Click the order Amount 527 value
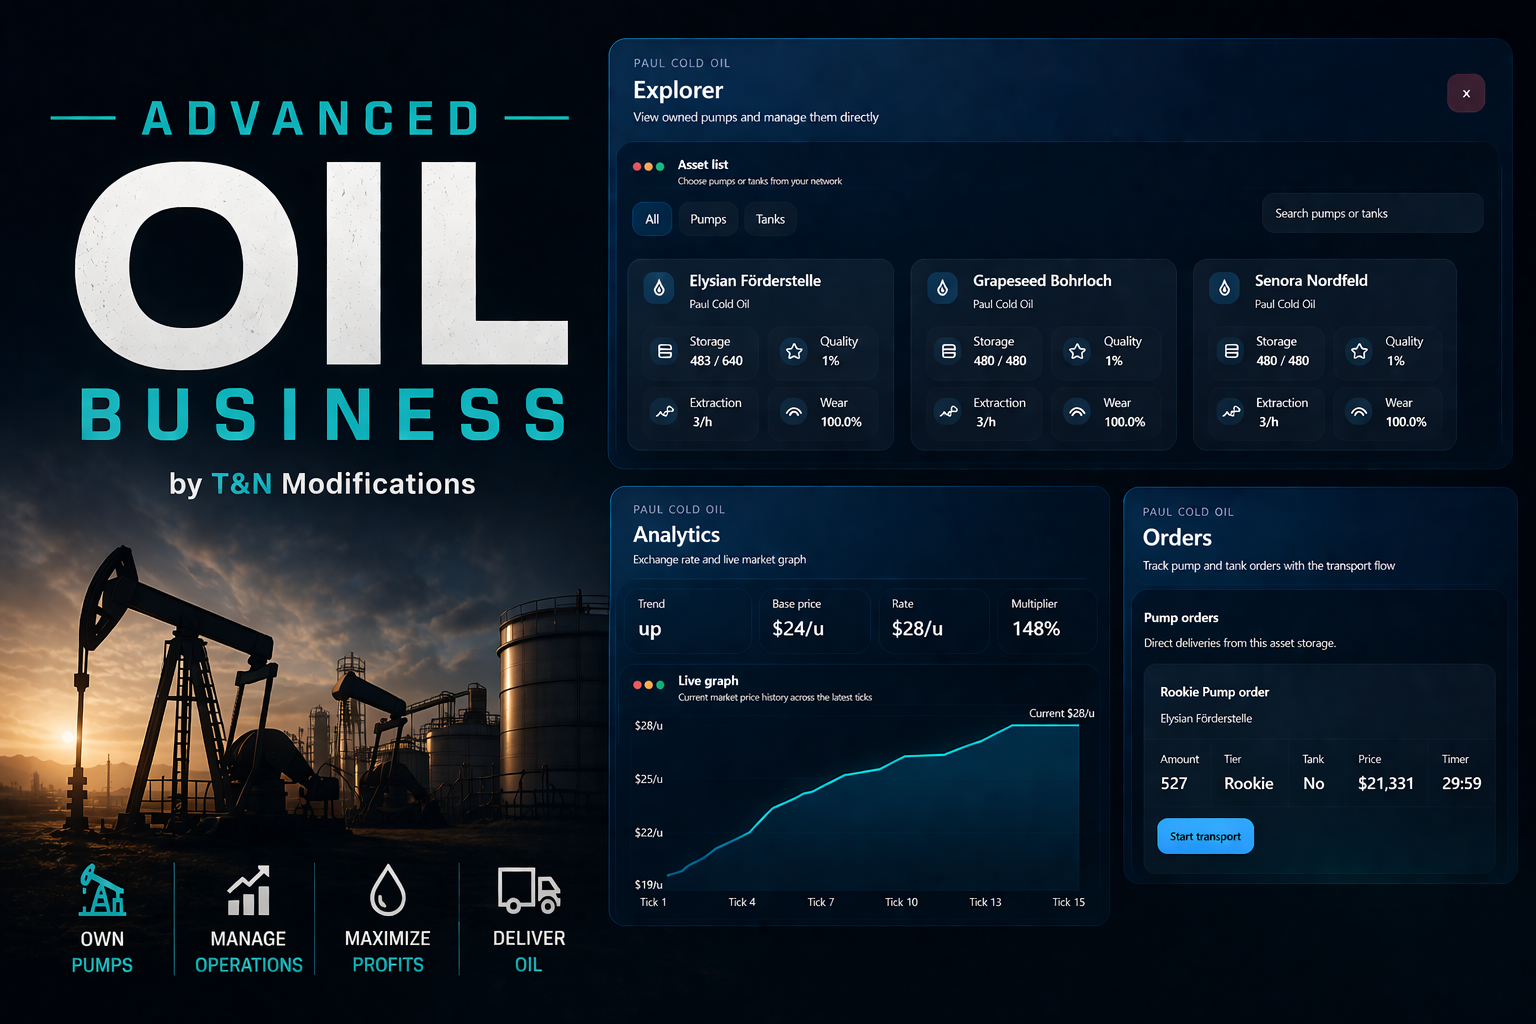The image size is (1536, 1024). coord(1174,784)
